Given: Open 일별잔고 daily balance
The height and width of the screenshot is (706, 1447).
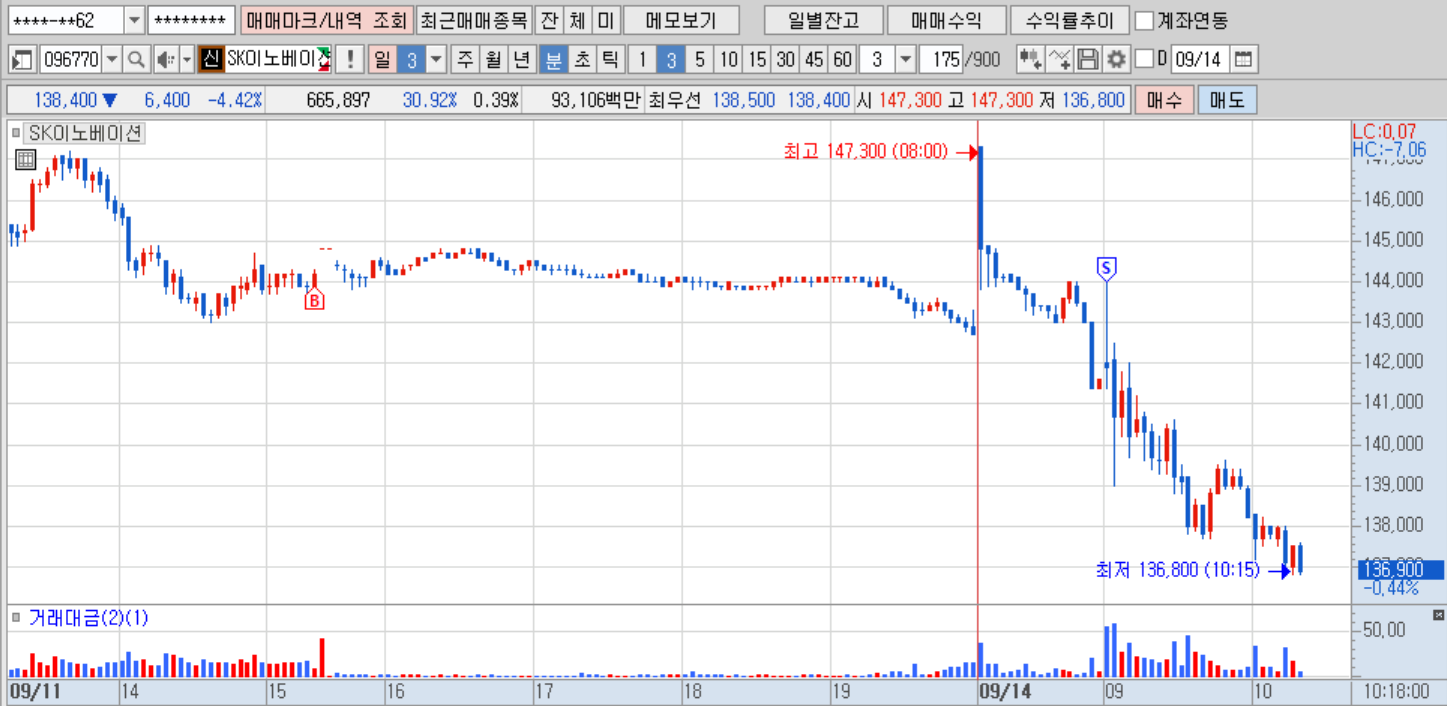Looking at the screenshot, I should coord(822,20).
